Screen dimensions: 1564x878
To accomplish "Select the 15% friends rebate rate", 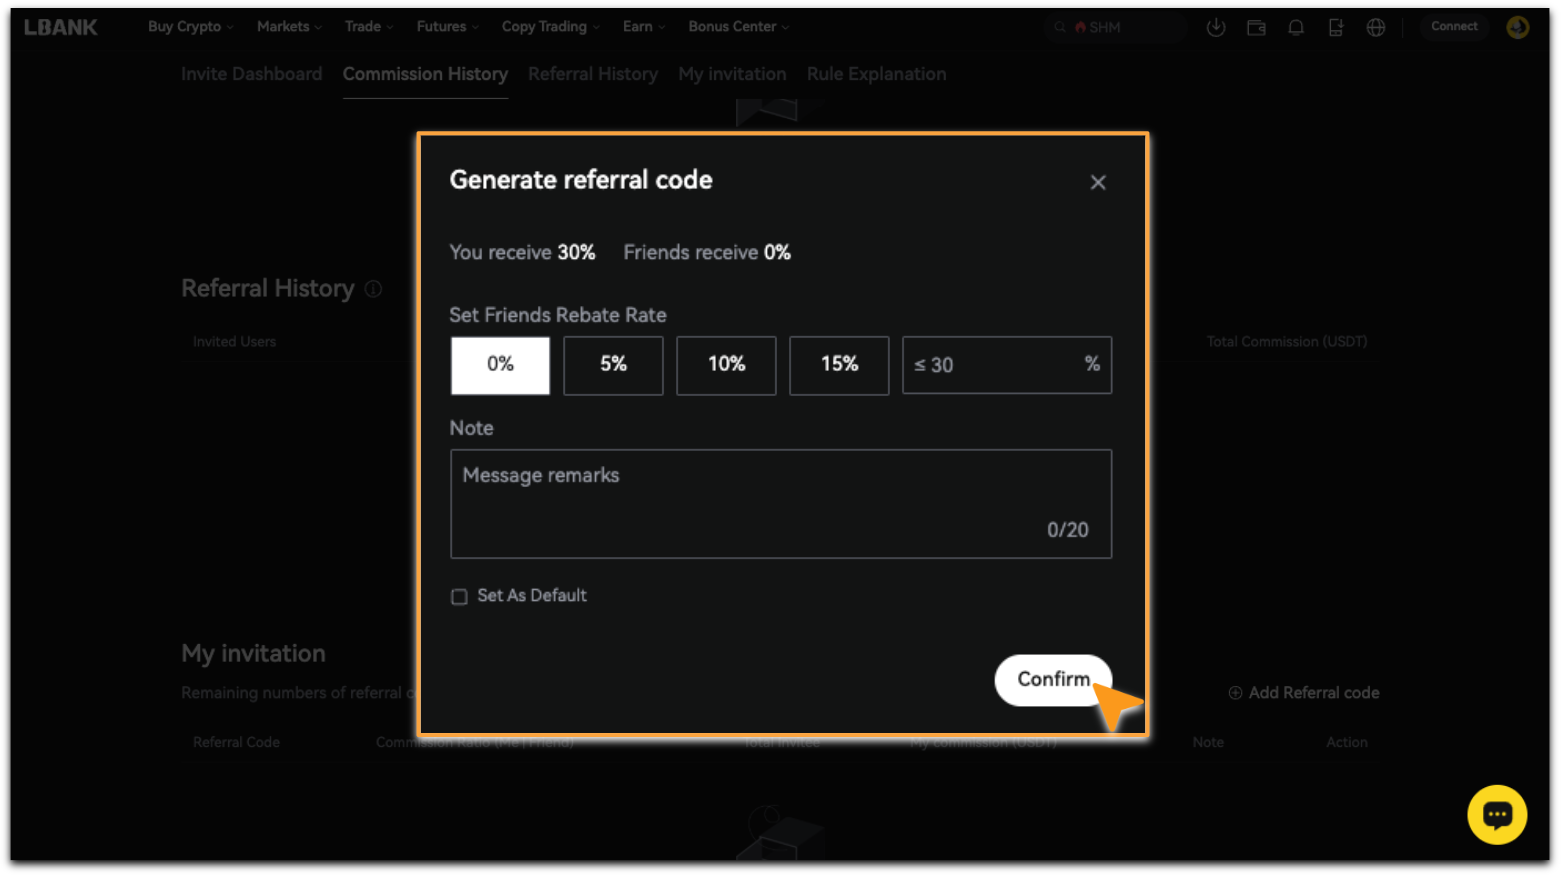I will 838,365.
